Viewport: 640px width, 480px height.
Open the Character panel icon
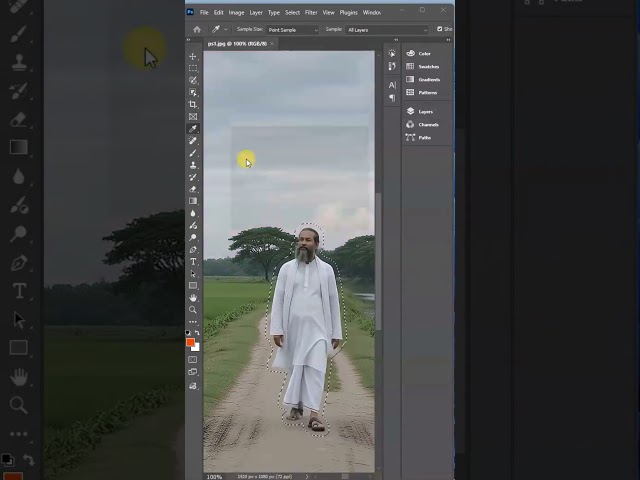pyautogui.click(x=392, y=85)
